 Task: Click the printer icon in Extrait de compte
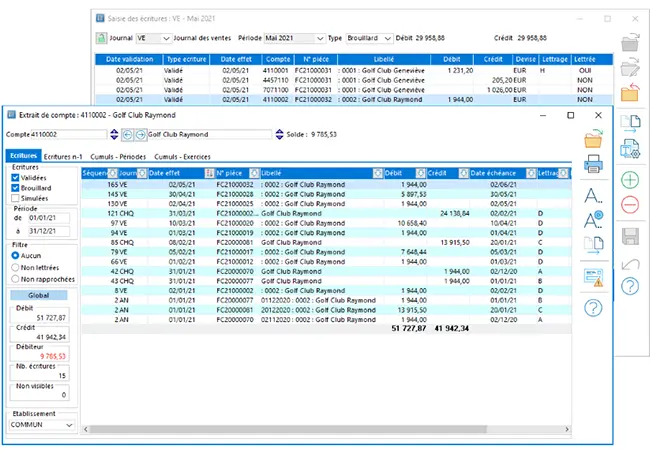593,163
